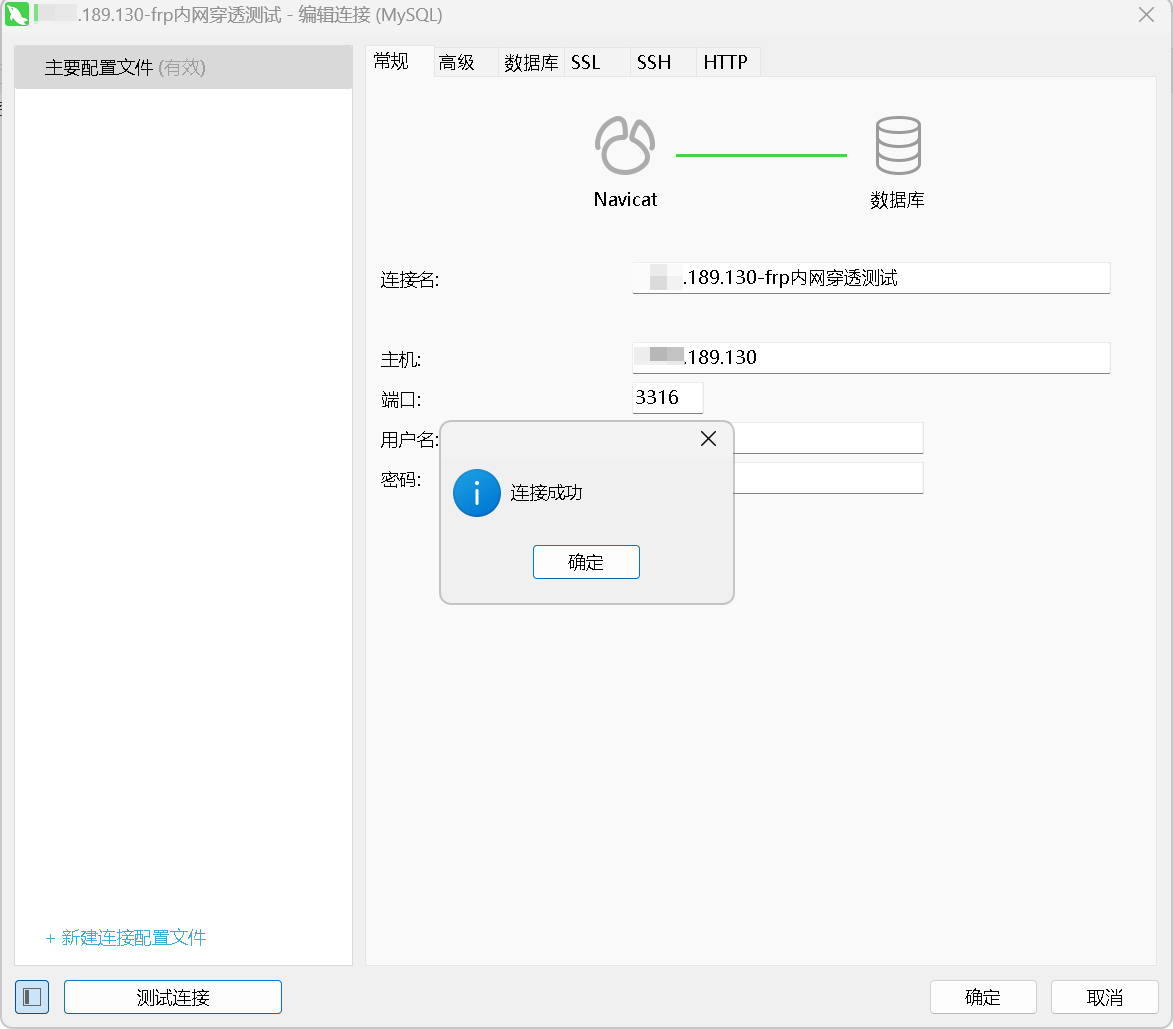Close the 连接成功 popup with X
Viewport: 1173px width, 1029px height.
(708, 439)
